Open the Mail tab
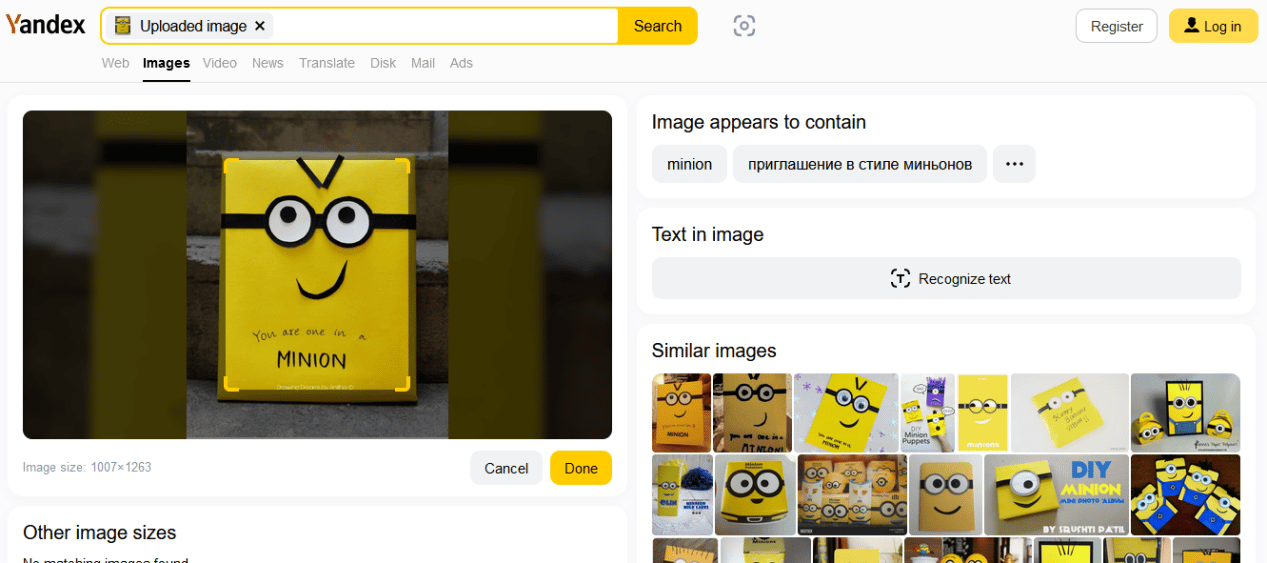Image resolution: width=1267 pixels, height=563 pixels. click(423, 63)
